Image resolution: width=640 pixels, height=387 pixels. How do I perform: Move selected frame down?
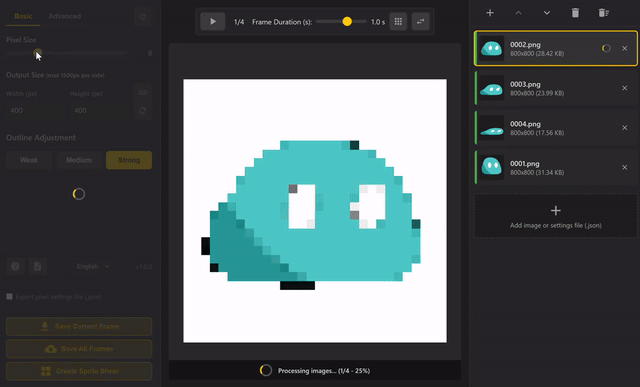(547, 13)
